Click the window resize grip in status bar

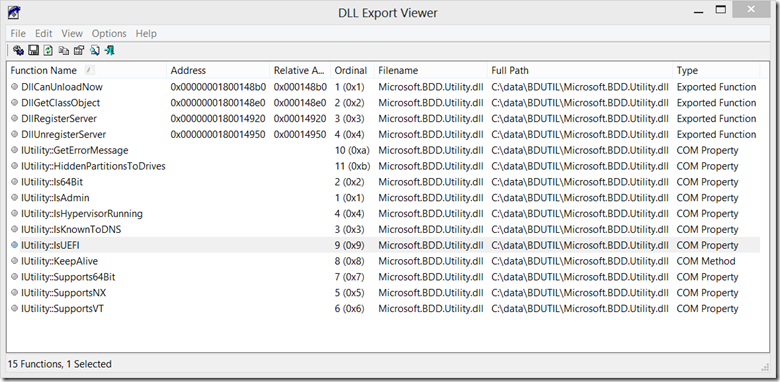click(766, 367)
